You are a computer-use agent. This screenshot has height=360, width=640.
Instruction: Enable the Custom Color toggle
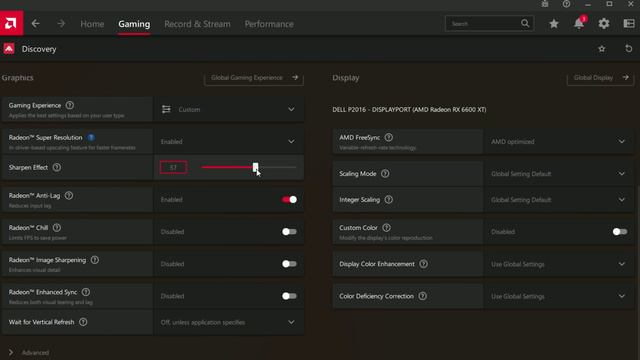[x=620, y=232]
